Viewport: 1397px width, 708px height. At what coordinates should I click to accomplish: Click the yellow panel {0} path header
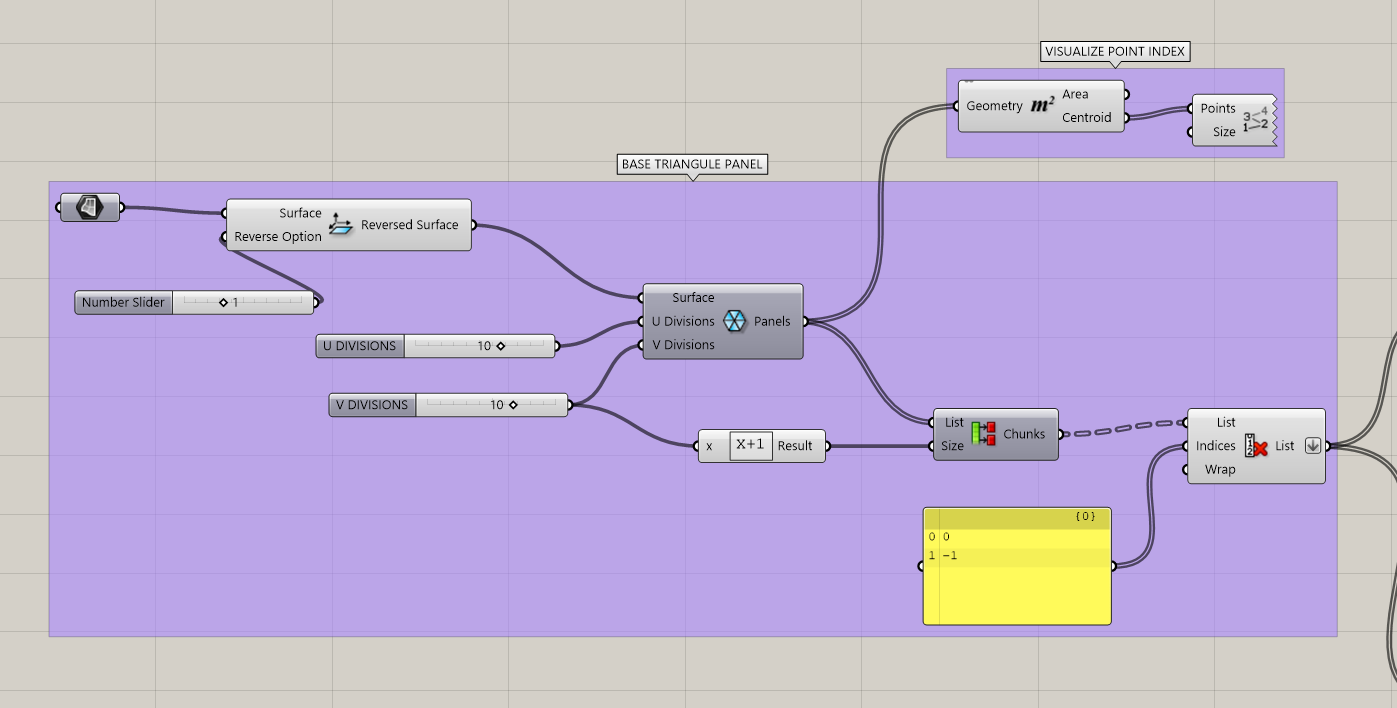[1085, 517]
